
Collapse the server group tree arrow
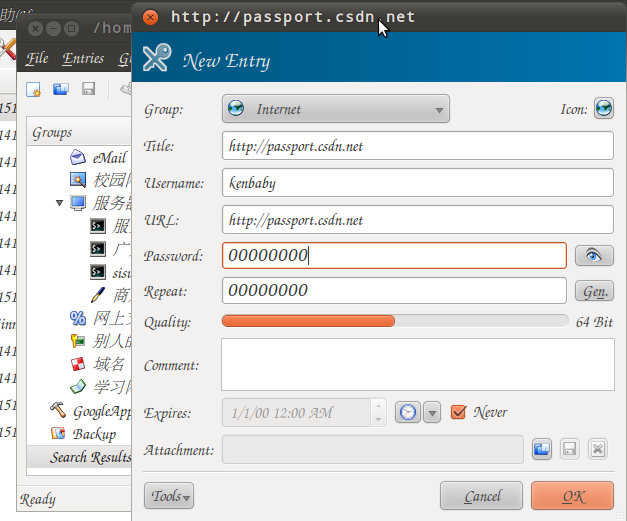(x=60, y=203)
